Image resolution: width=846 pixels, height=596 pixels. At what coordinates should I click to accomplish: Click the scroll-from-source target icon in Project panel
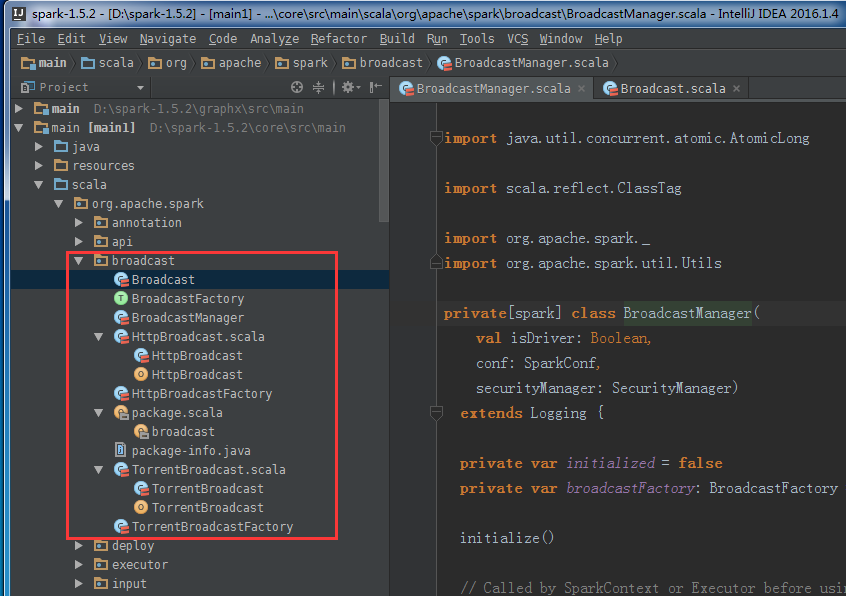point(297,87)
